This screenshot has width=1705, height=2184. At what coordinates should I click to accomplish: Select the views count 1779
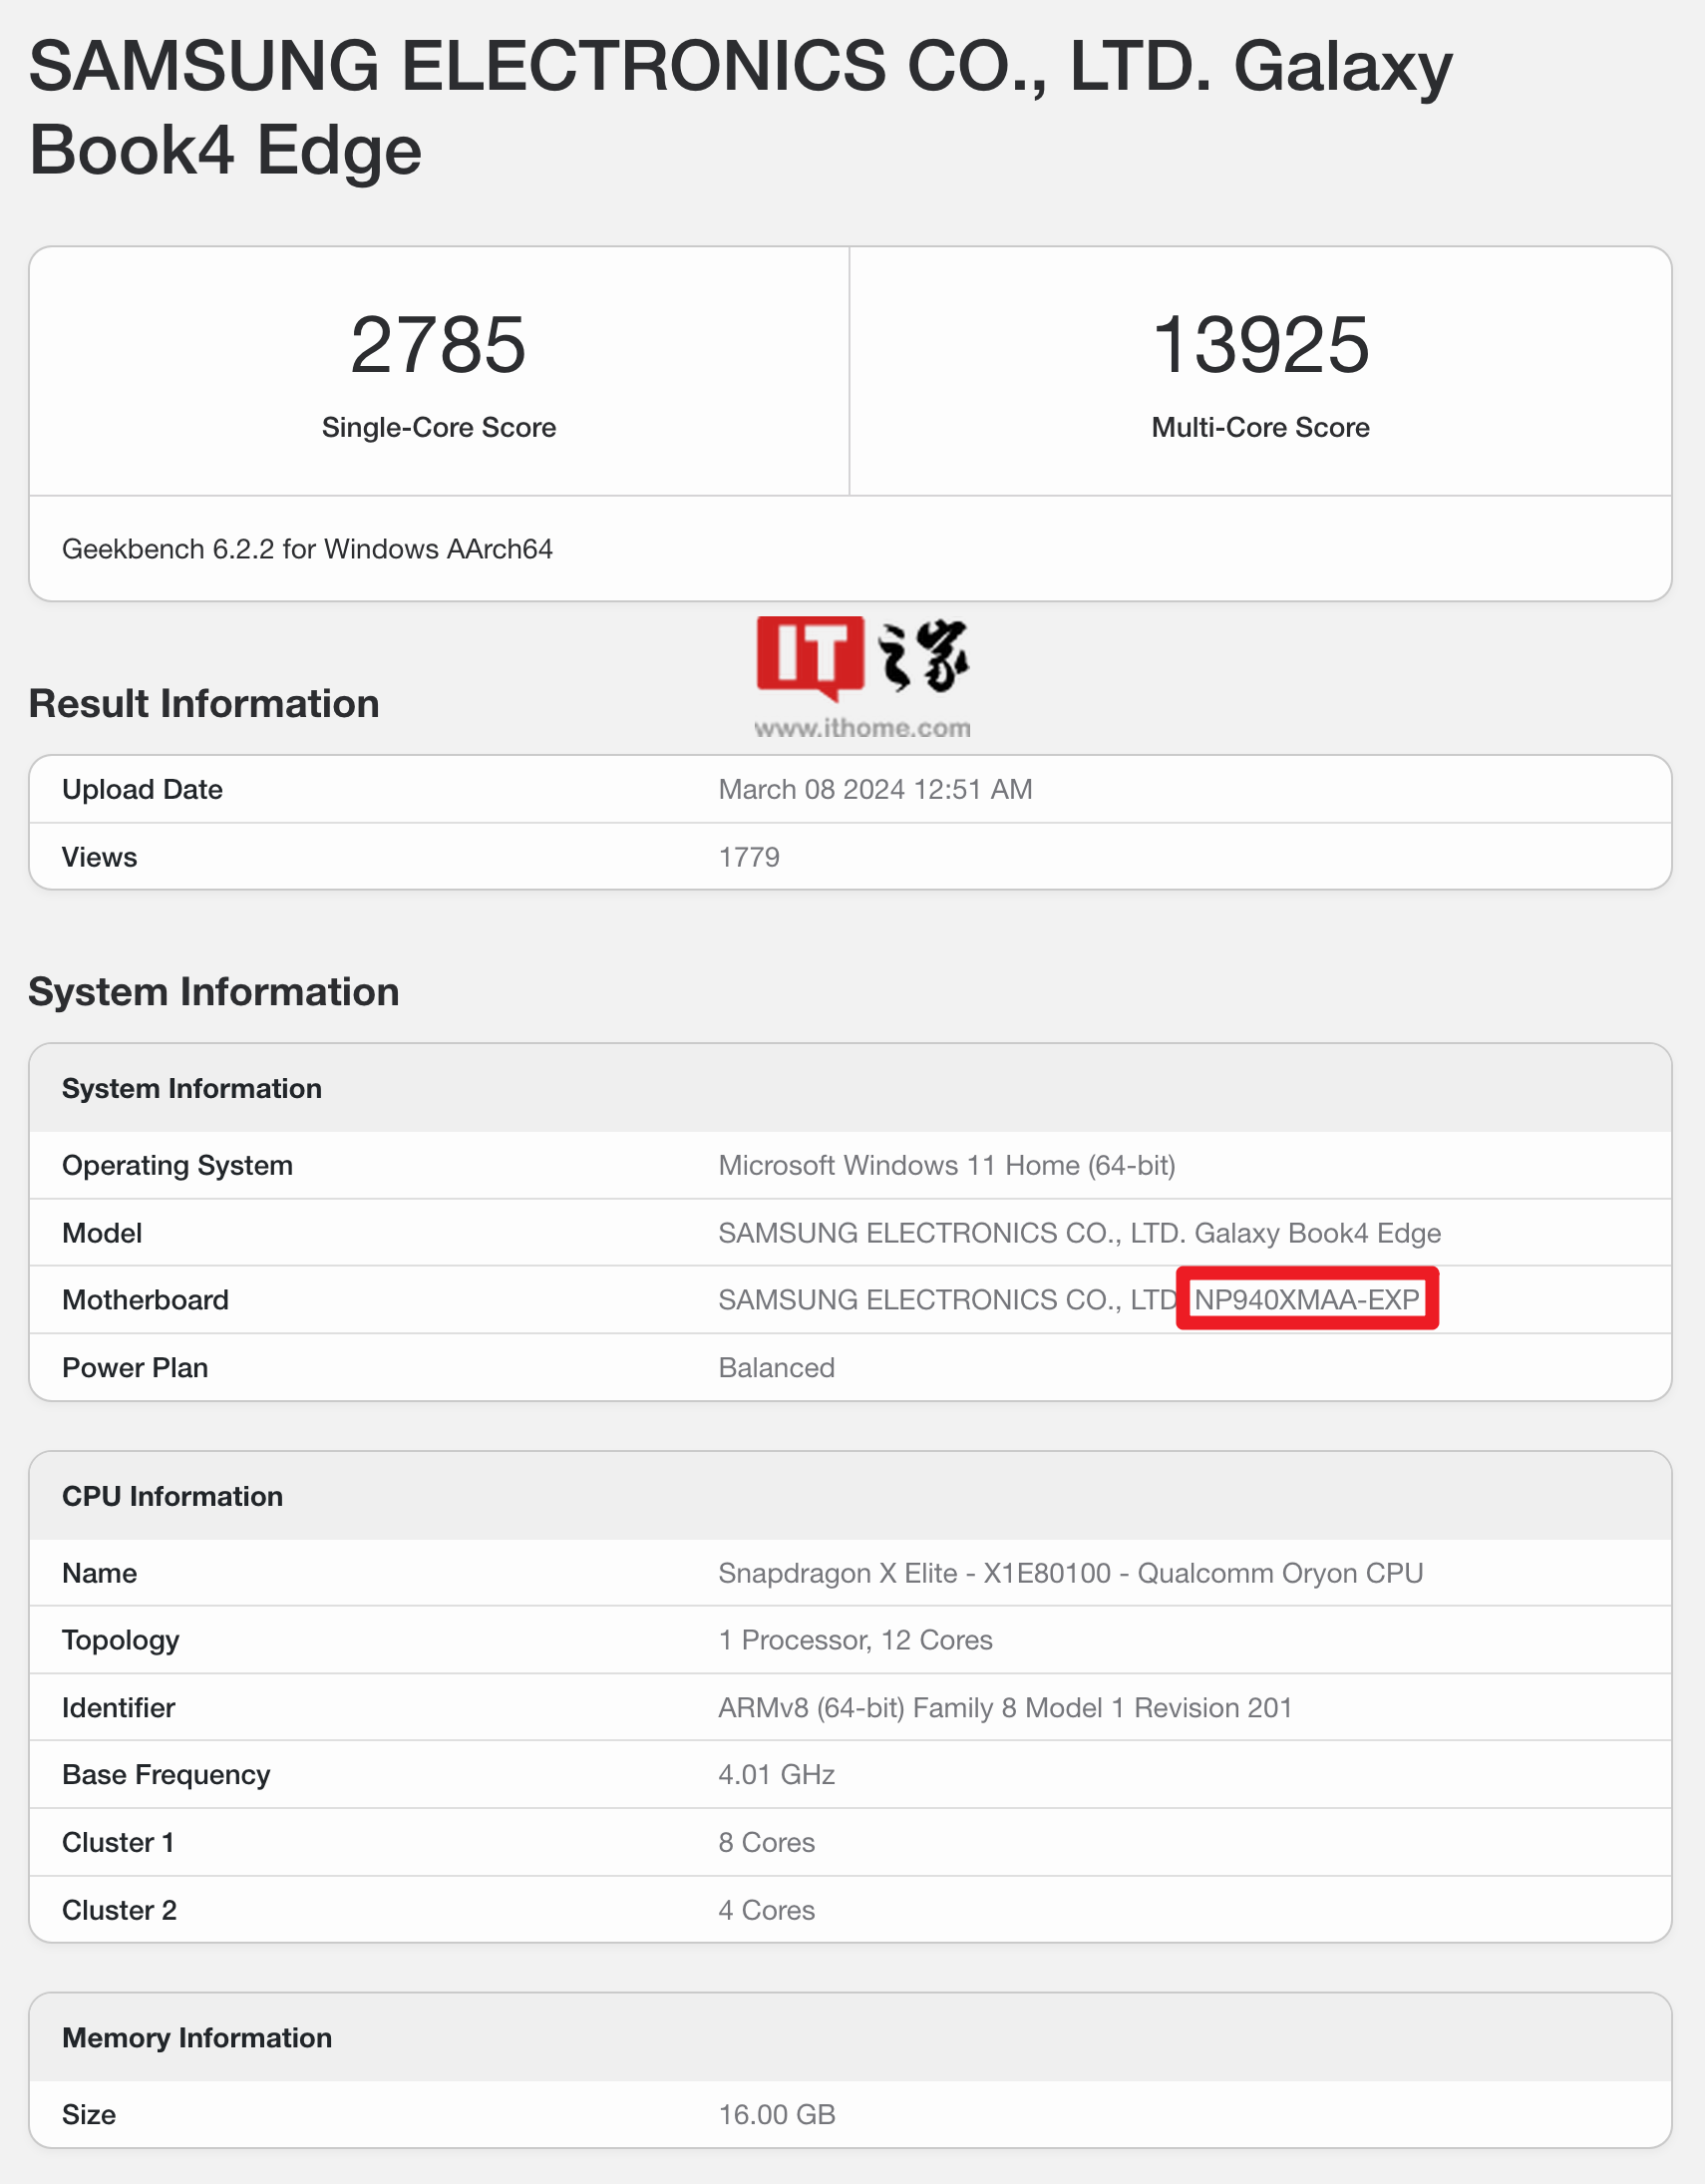(x=749, y=857)
